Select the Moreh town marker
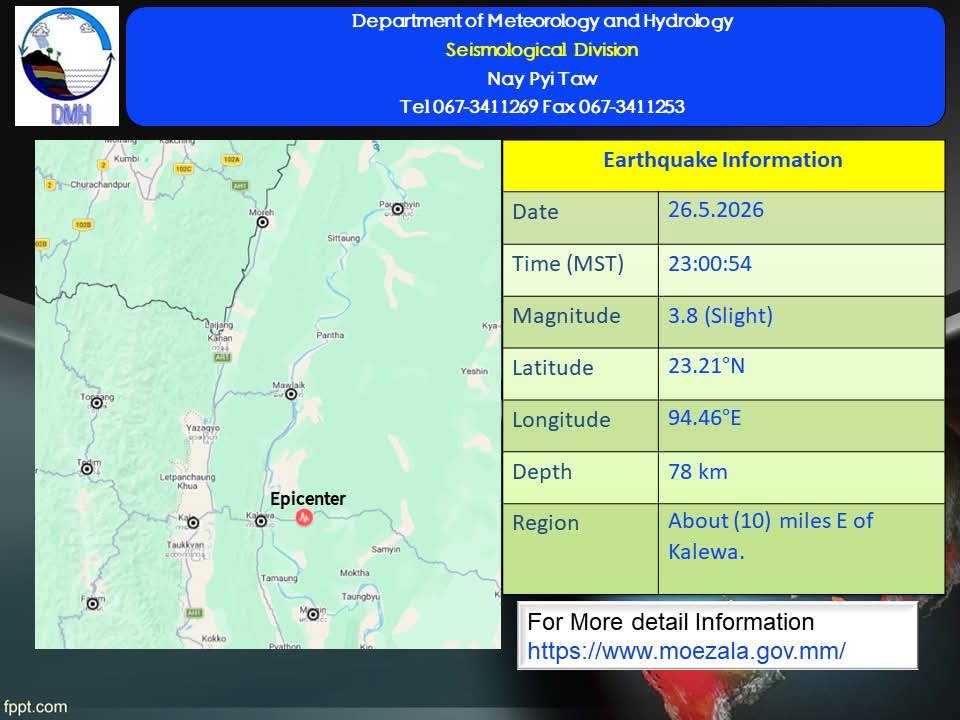The width and height of the screenshot is (960, 720). (263, 222)
